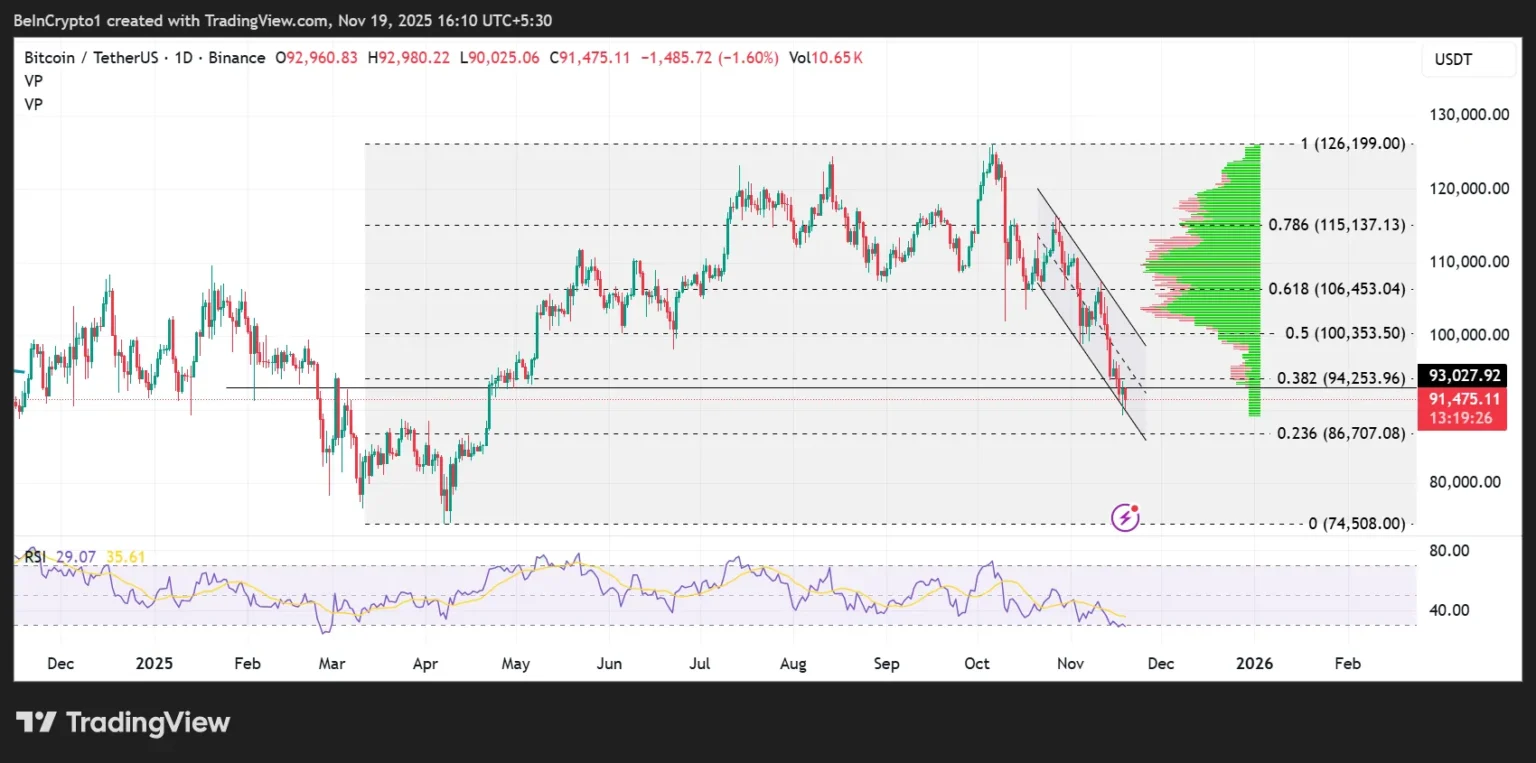Click the Vol 10.65K value to inspect volume
1536x763 pixels.
[x=826, y=57]
